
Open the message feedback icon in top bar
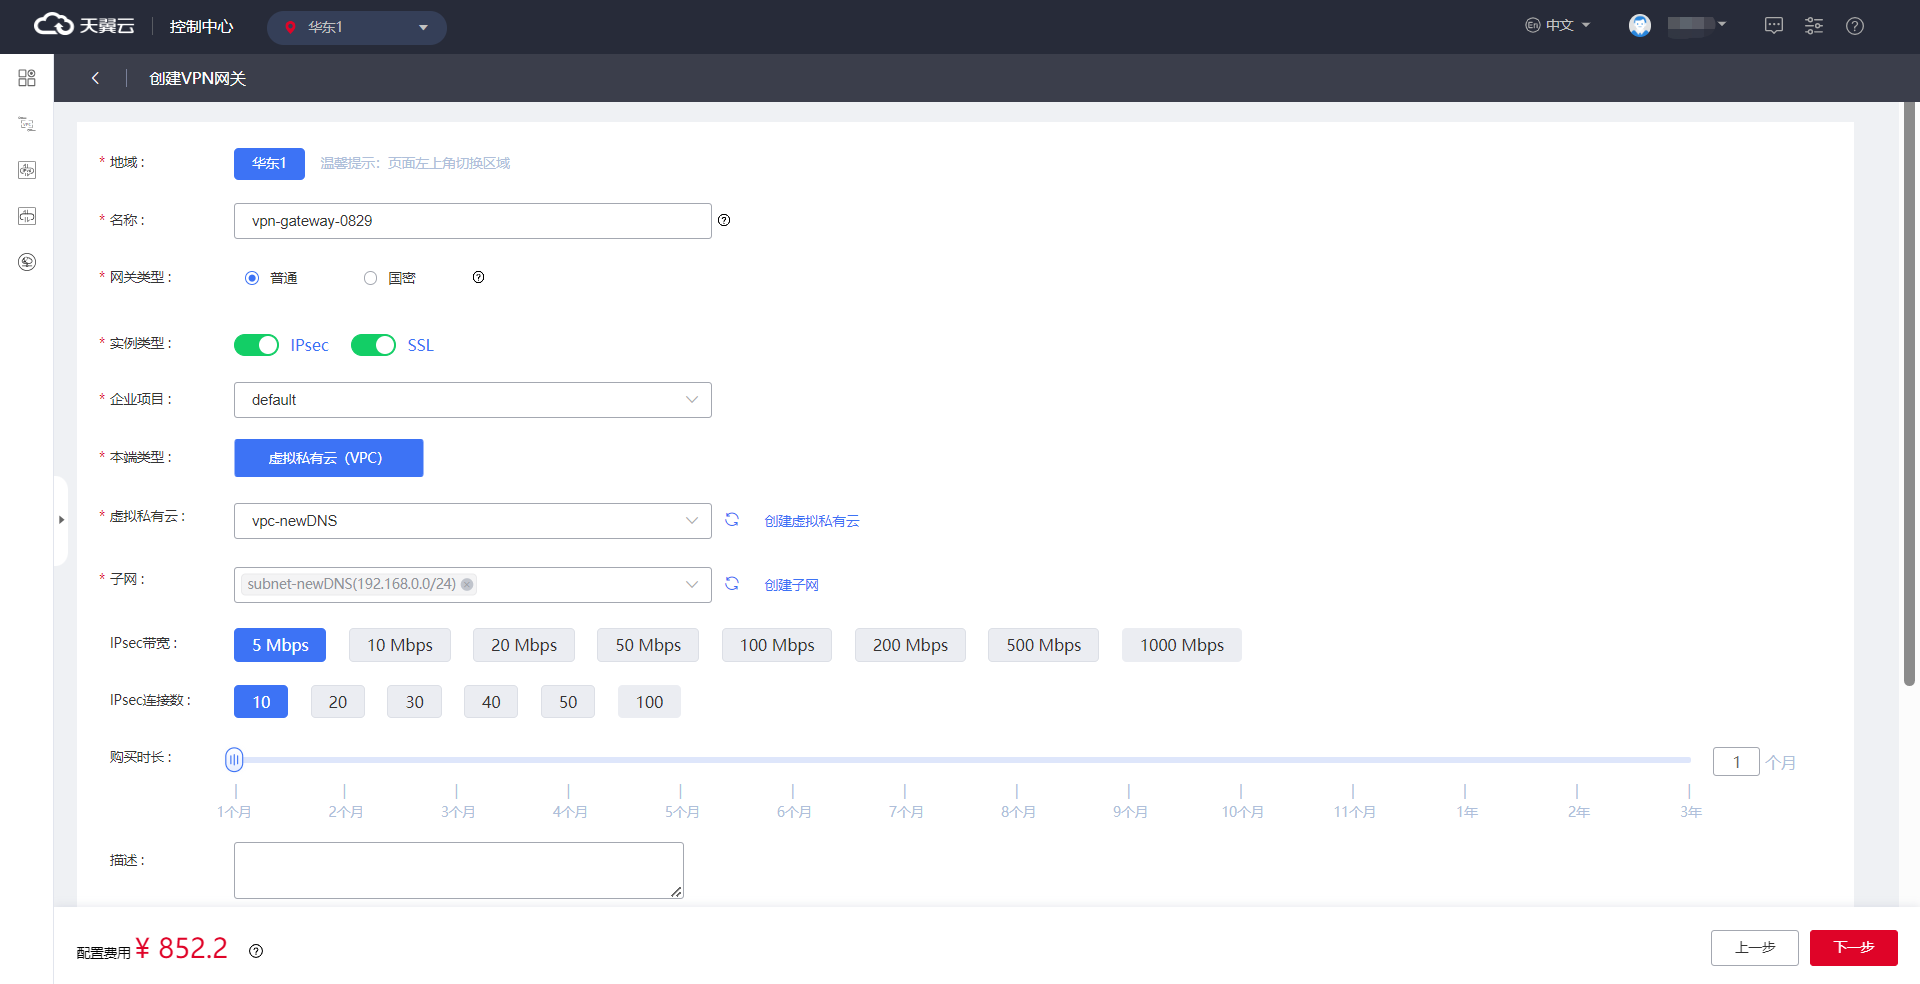point(1774,26)
